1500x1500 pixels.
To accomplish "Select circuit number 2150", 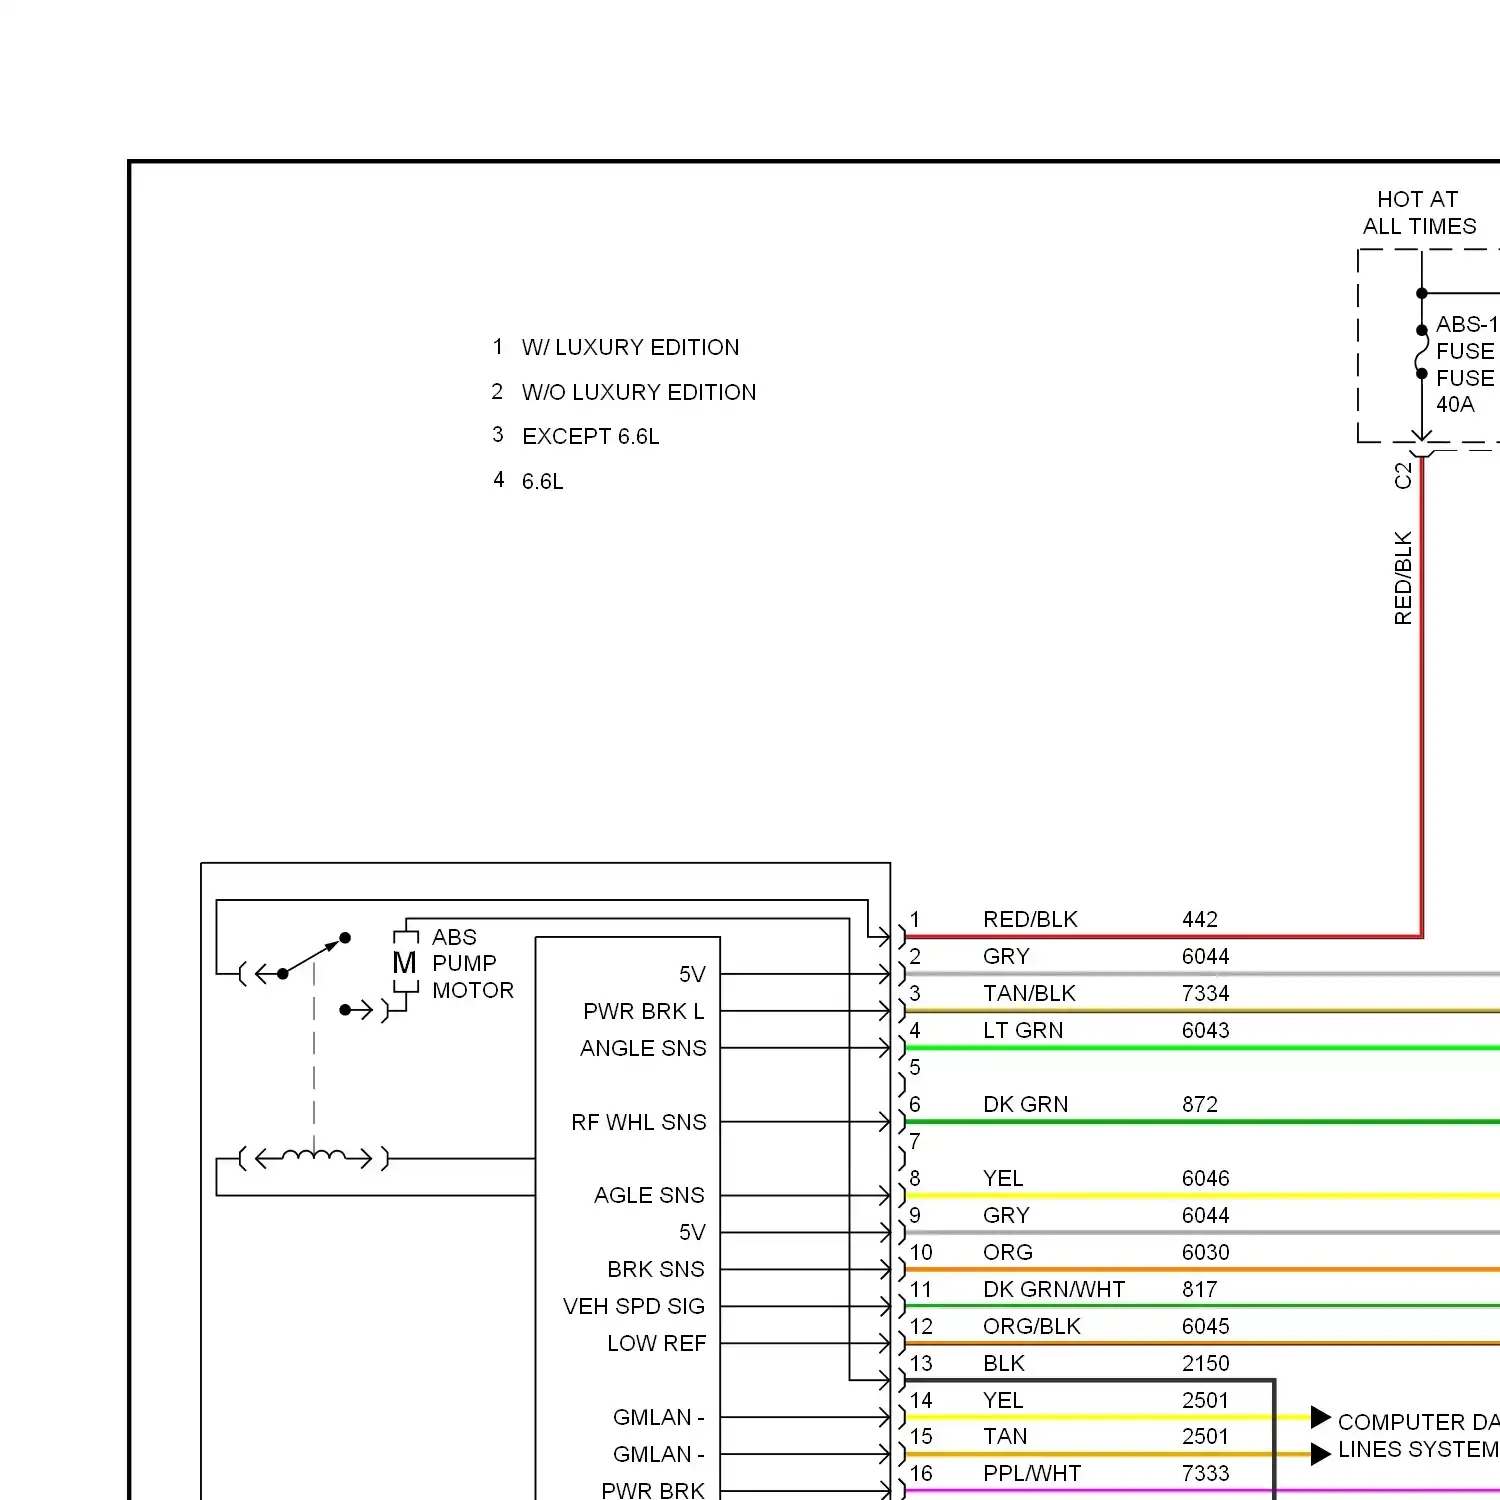I will (x=1205, y=1363).
